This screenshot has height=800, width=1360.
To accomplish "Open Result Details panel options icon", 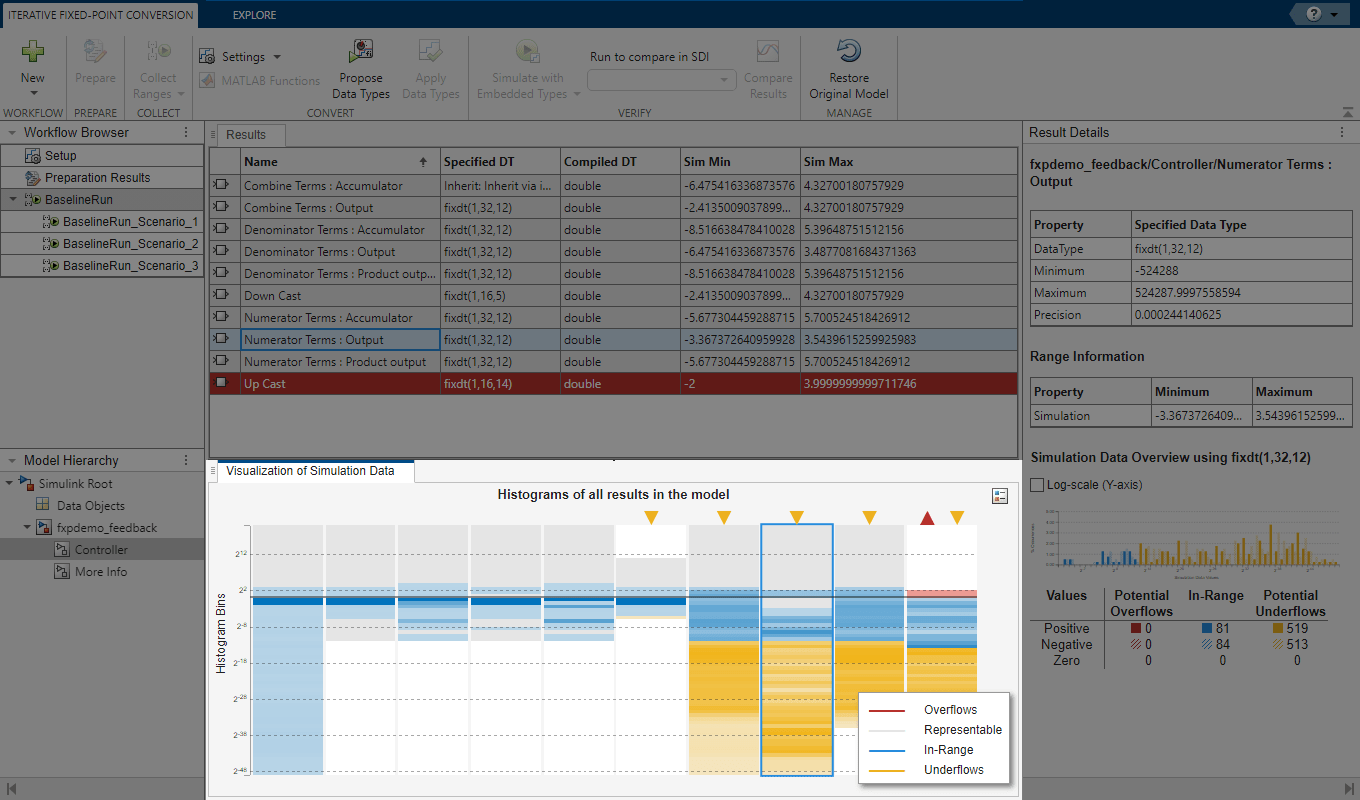I will click(x=1342, y=132).
